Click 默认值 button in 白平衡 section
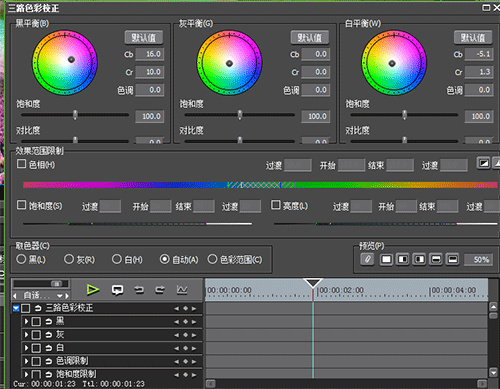 (x=473, y=38)
